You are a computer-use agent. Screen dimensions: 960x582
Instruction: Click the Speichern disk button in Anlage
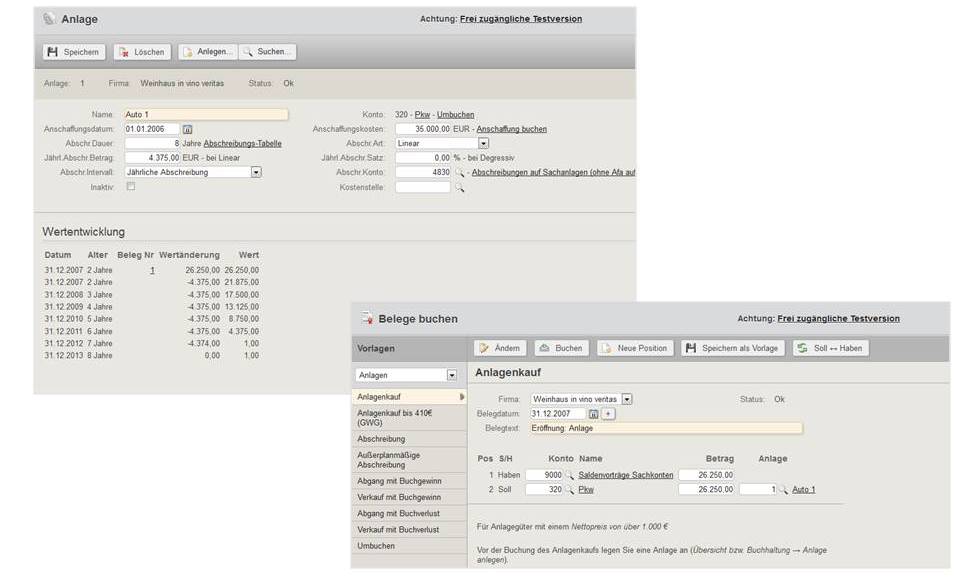coord(73,52)
